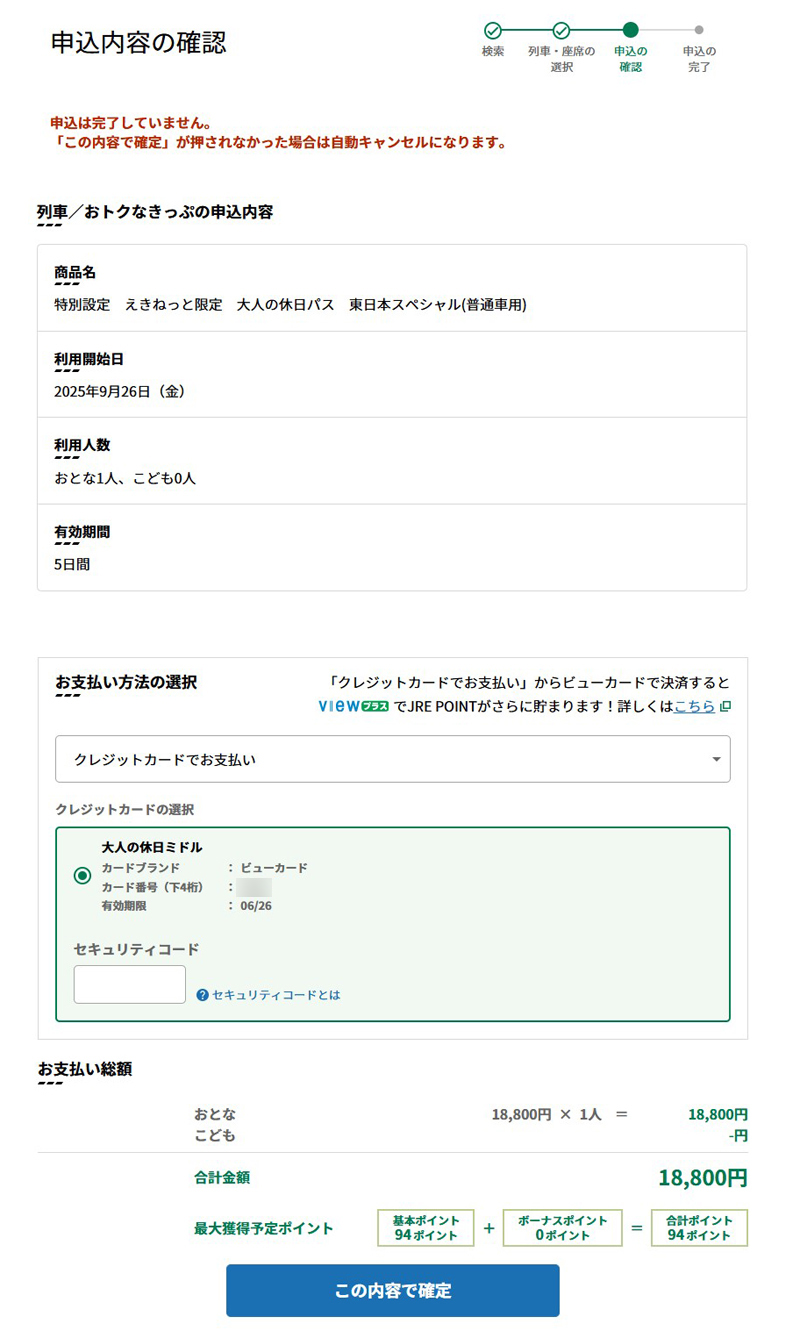Viewport: 800px width, 1331px height.
Task: Click the 検索 completed step checkmark icon
Action: [x=492, y=30]
